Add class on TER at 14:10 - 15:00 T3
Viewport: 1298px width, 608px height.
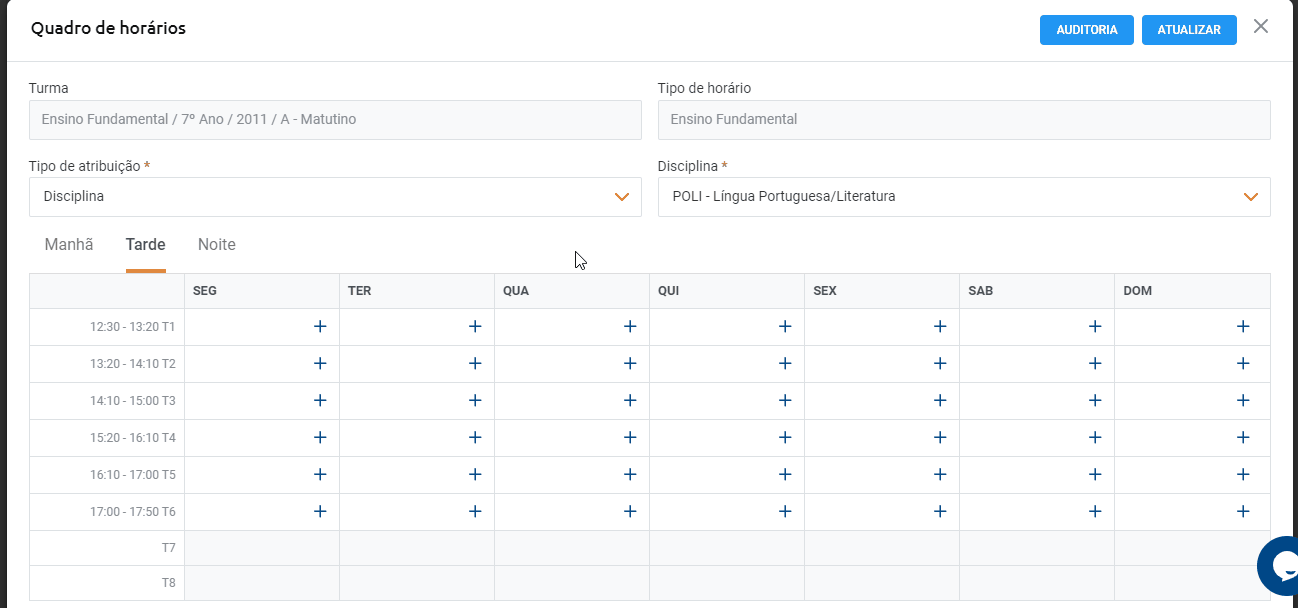pos(475,400)
